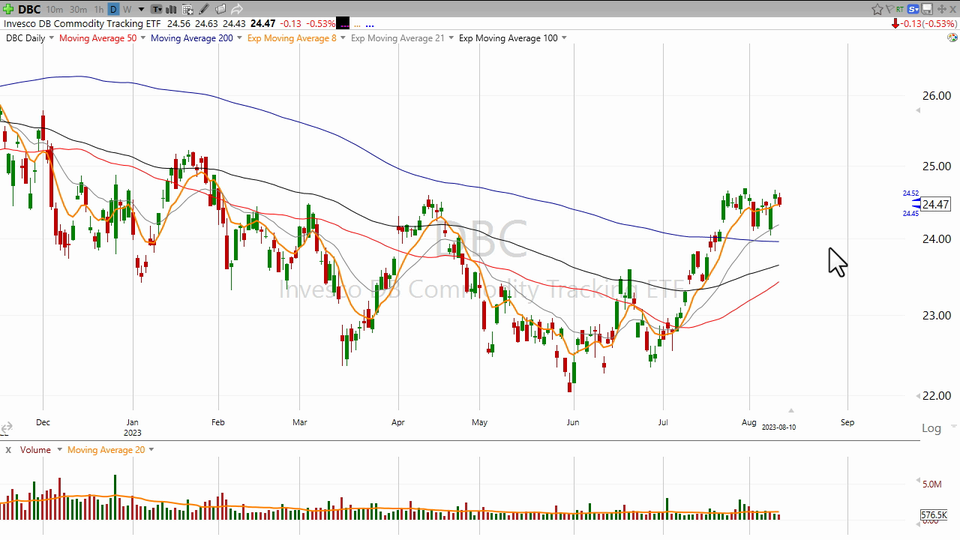
Task: Click the last price 24.47 in header
Action: click(263, 24)
